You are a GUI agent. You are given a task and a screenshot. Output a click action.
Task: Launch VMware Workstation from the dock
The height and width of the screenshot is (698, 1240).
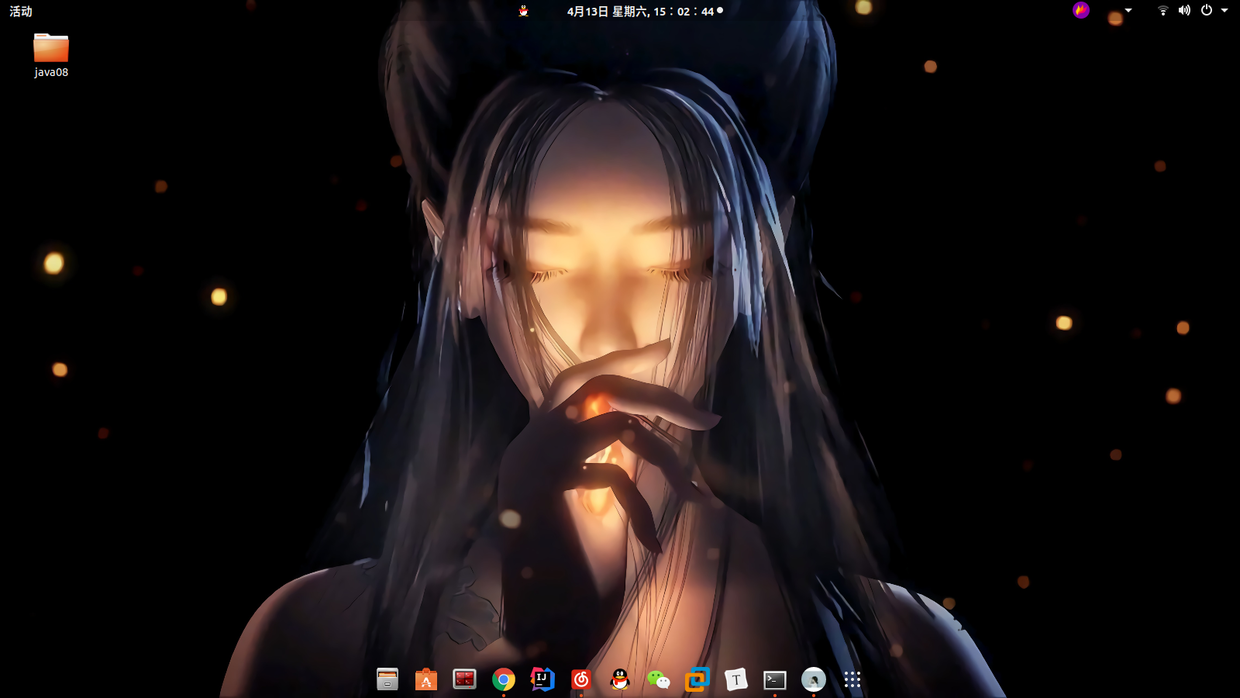697,679
